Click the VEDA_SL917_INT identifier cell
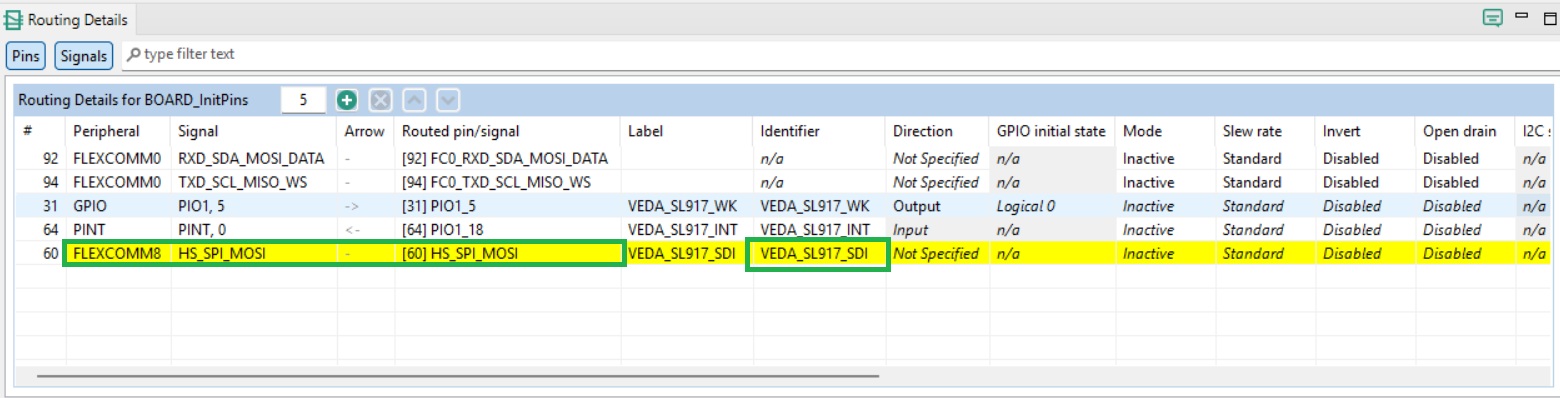 (x=820, y=230)
